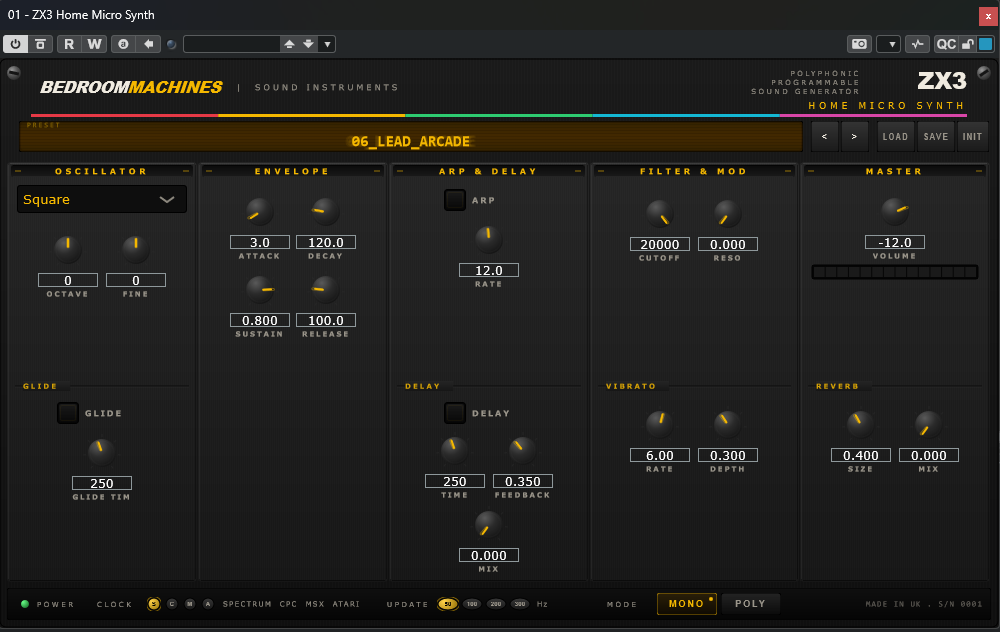
Task: Click the Cutoff knob
Action: click(659, 214)
